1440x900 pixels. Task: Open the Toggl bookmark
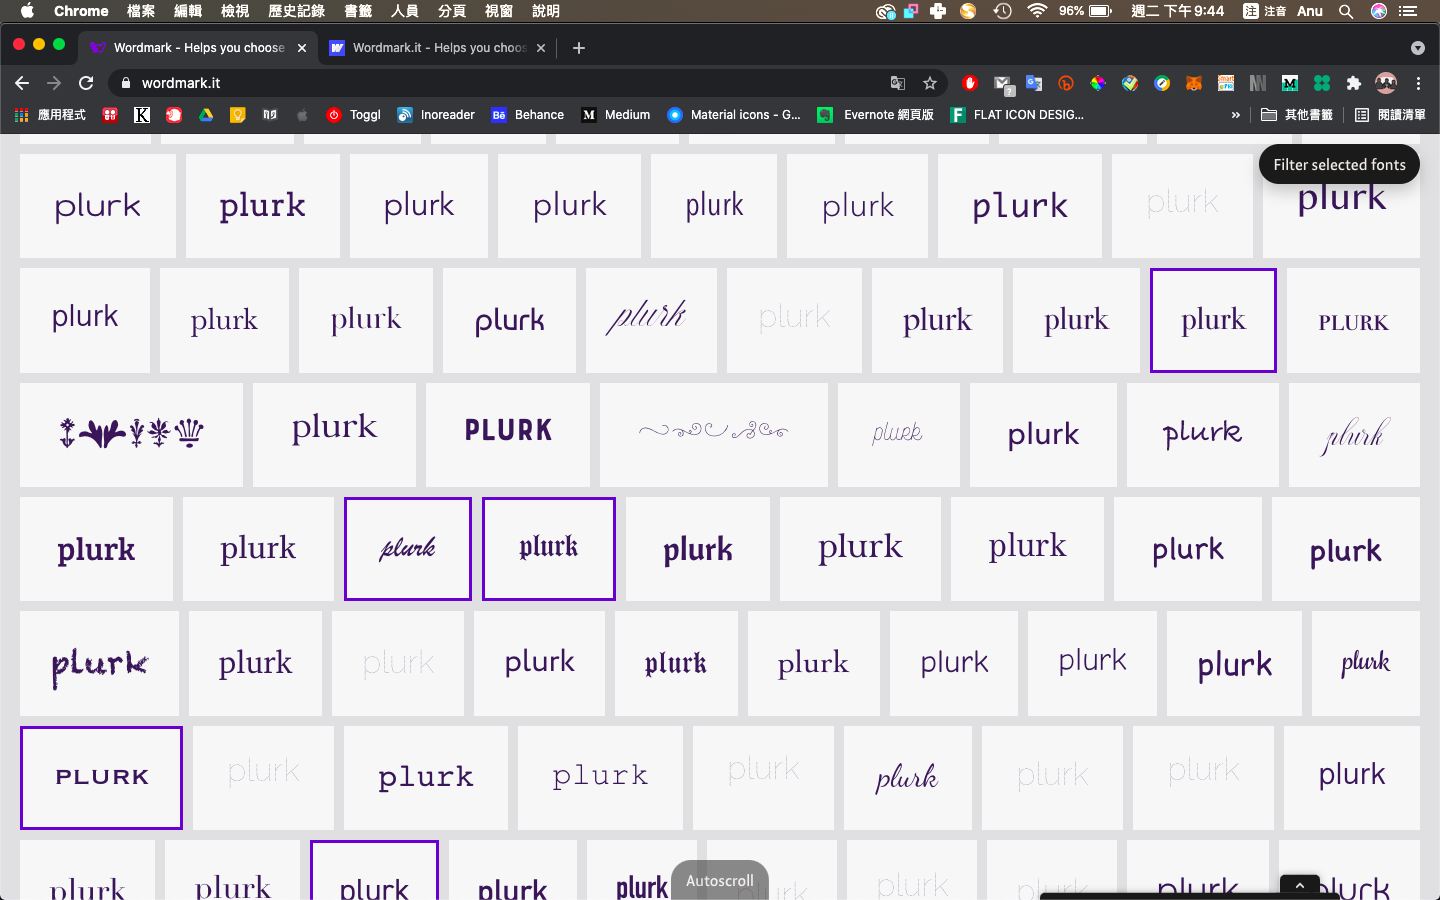click(x=354, y=115)
